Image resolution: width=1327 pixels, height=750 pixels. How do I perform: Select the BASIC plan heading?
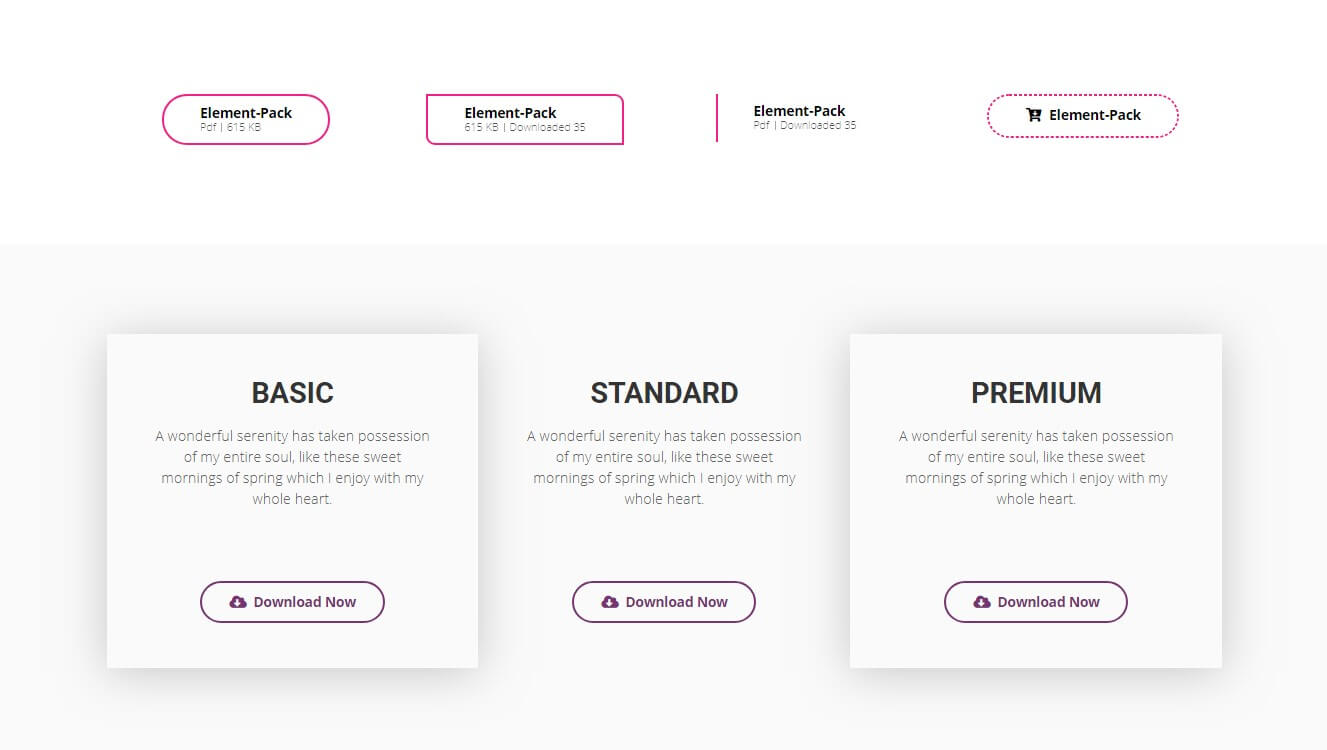click(293, 393)
